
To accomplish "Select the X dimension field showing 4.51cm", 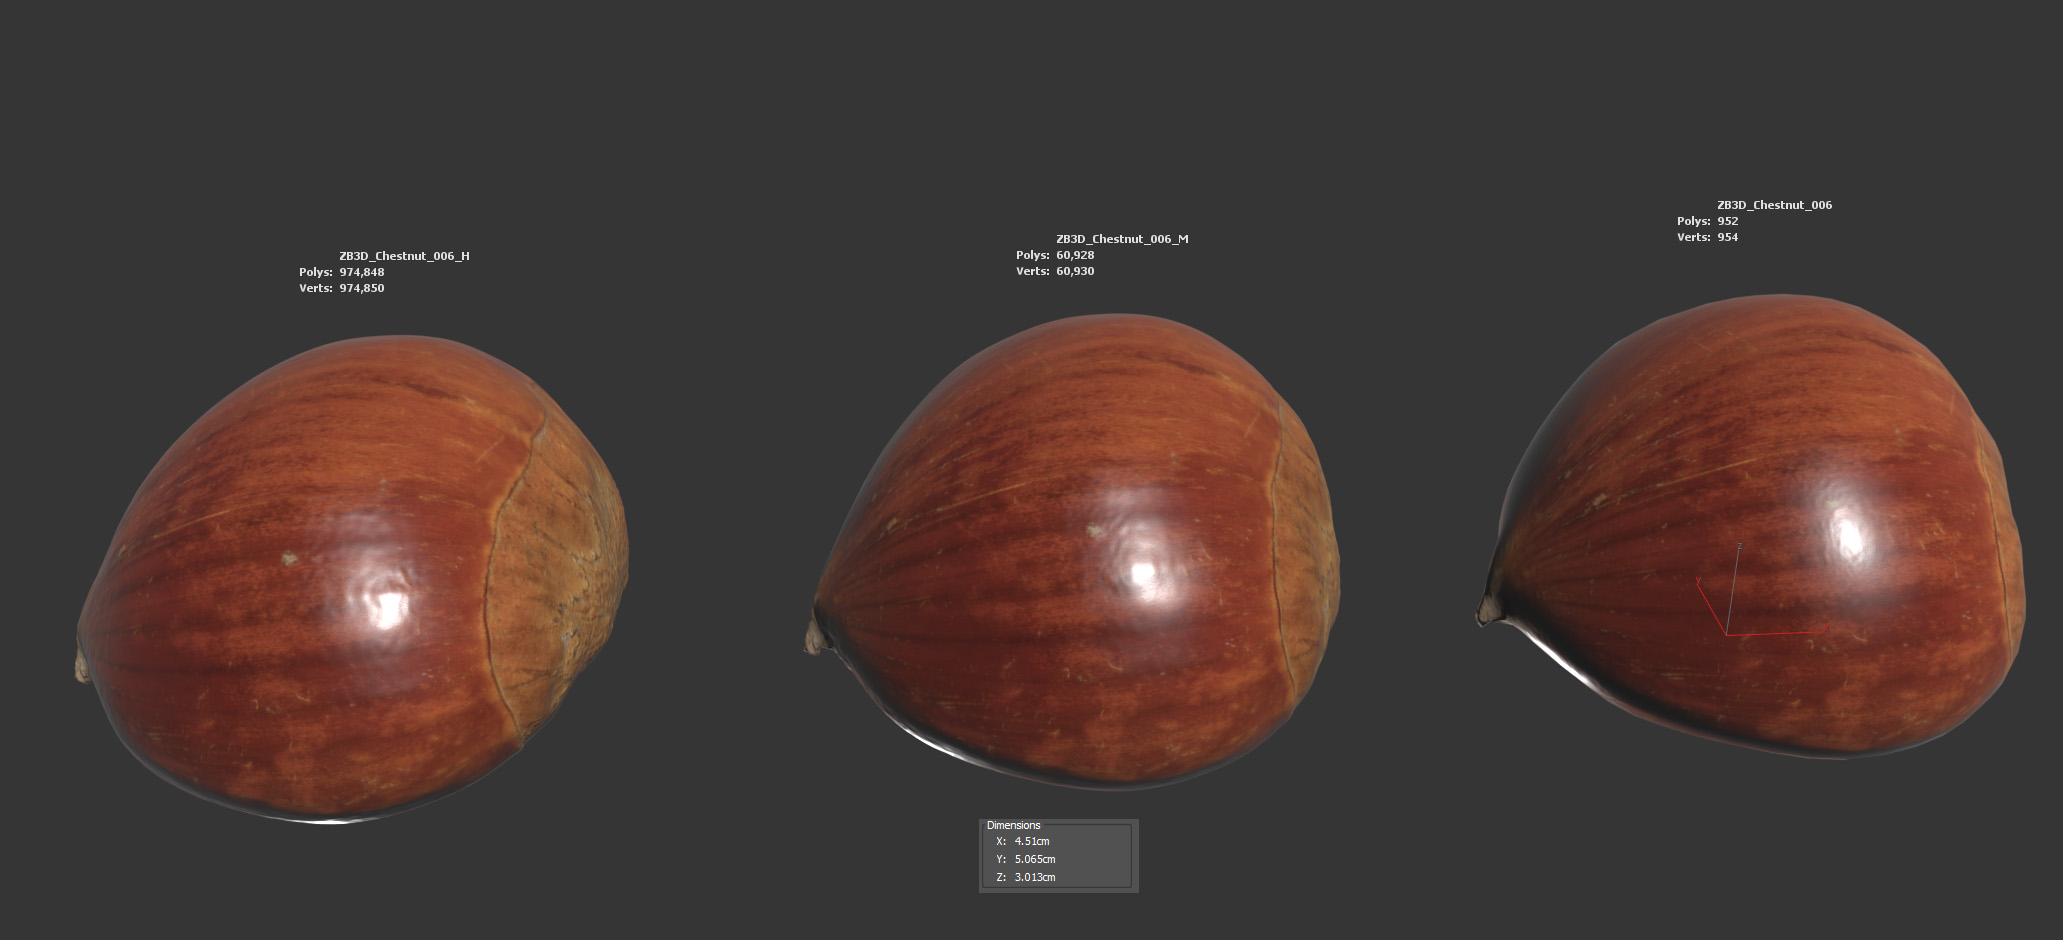I will click(1032, 841).
